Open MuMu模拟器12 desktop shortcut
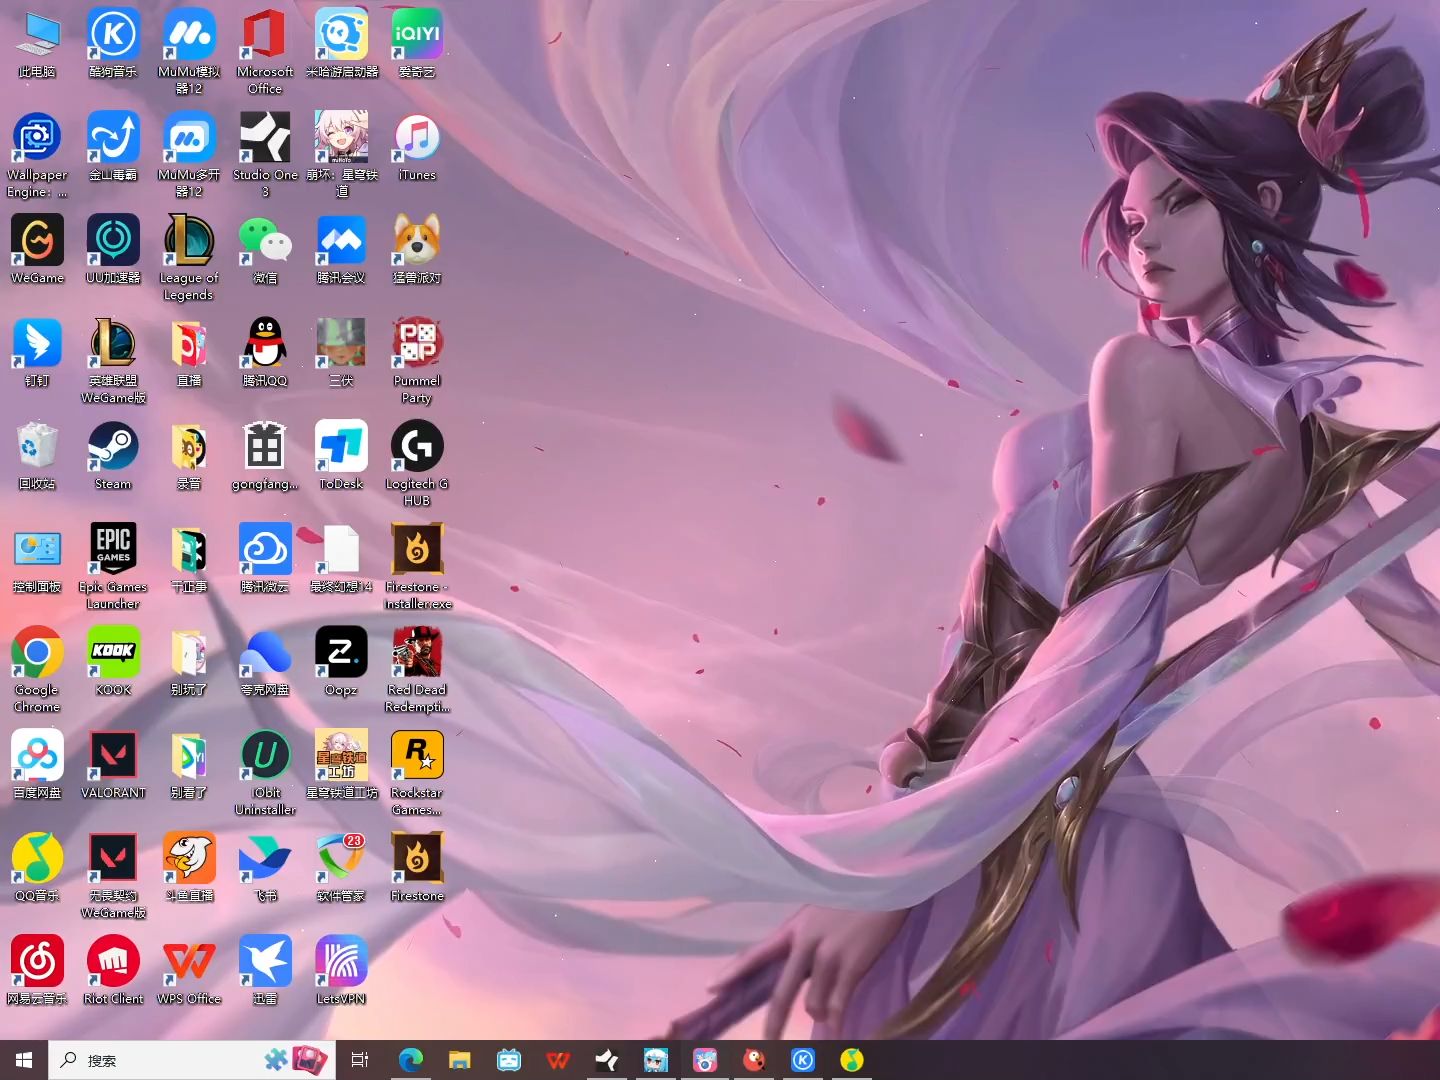The width and height of the screenshot is (1440, 1080). pyautogui.click(x=189, y=52)
